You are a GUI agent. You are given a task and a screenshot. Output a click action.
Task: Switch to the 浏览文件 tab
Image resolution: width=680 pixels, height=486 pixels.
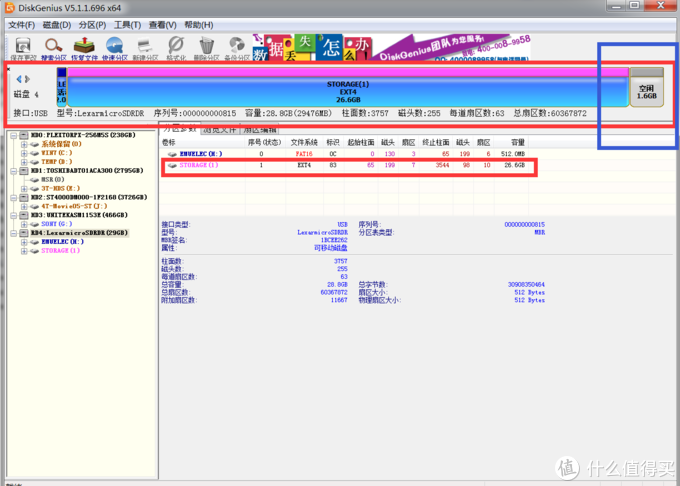point(220,130)
